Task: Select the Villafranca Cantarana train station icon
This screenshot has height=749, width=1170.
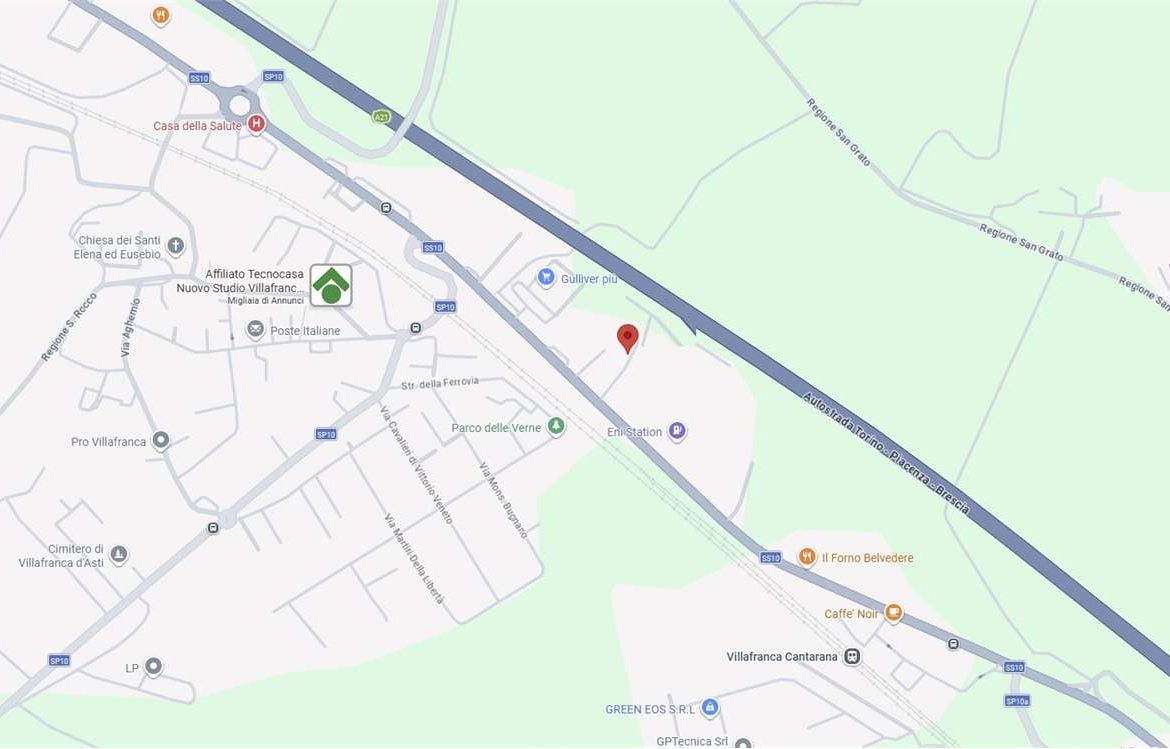Action: pos(852,656)
